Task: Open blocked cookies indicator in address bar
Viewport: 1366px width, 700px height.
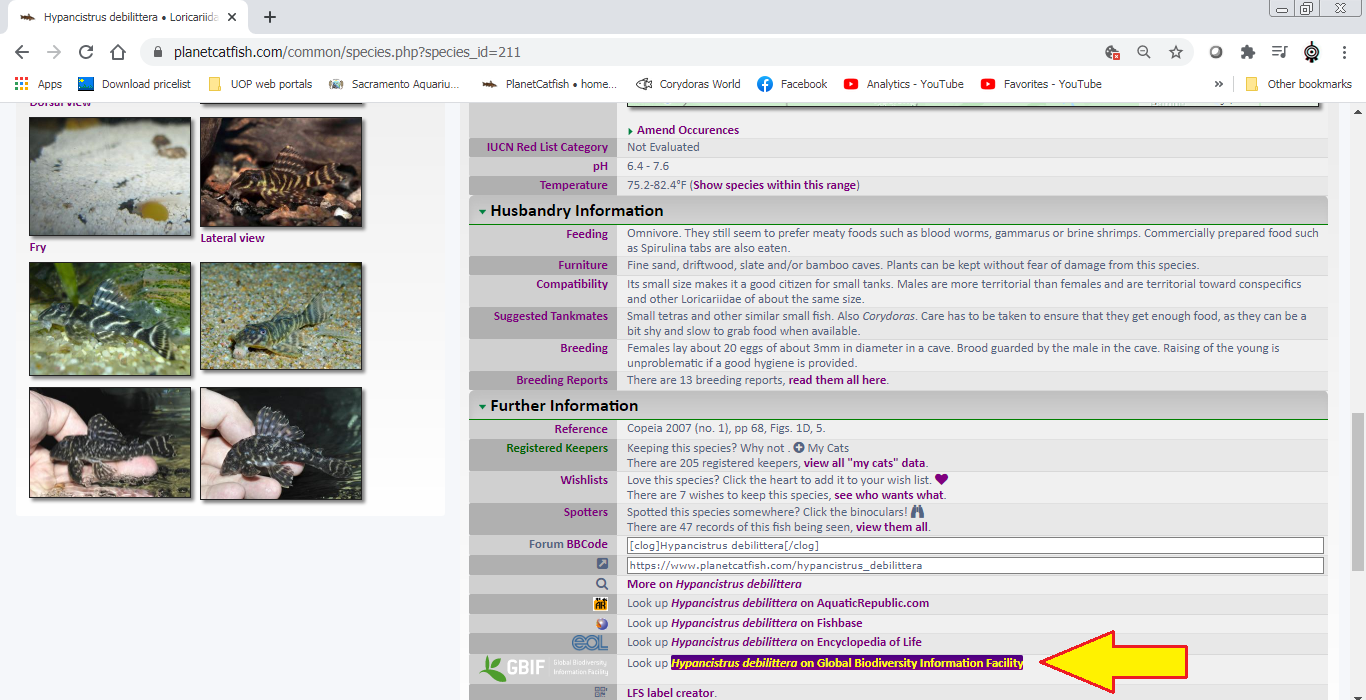Action: 1112,52
